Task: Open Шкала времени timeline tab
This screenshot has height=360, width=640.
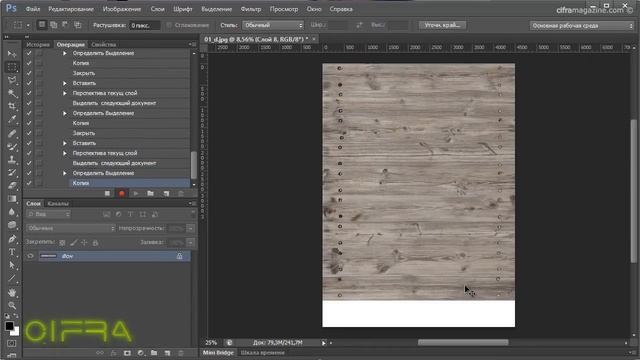Action: (262, 353)
